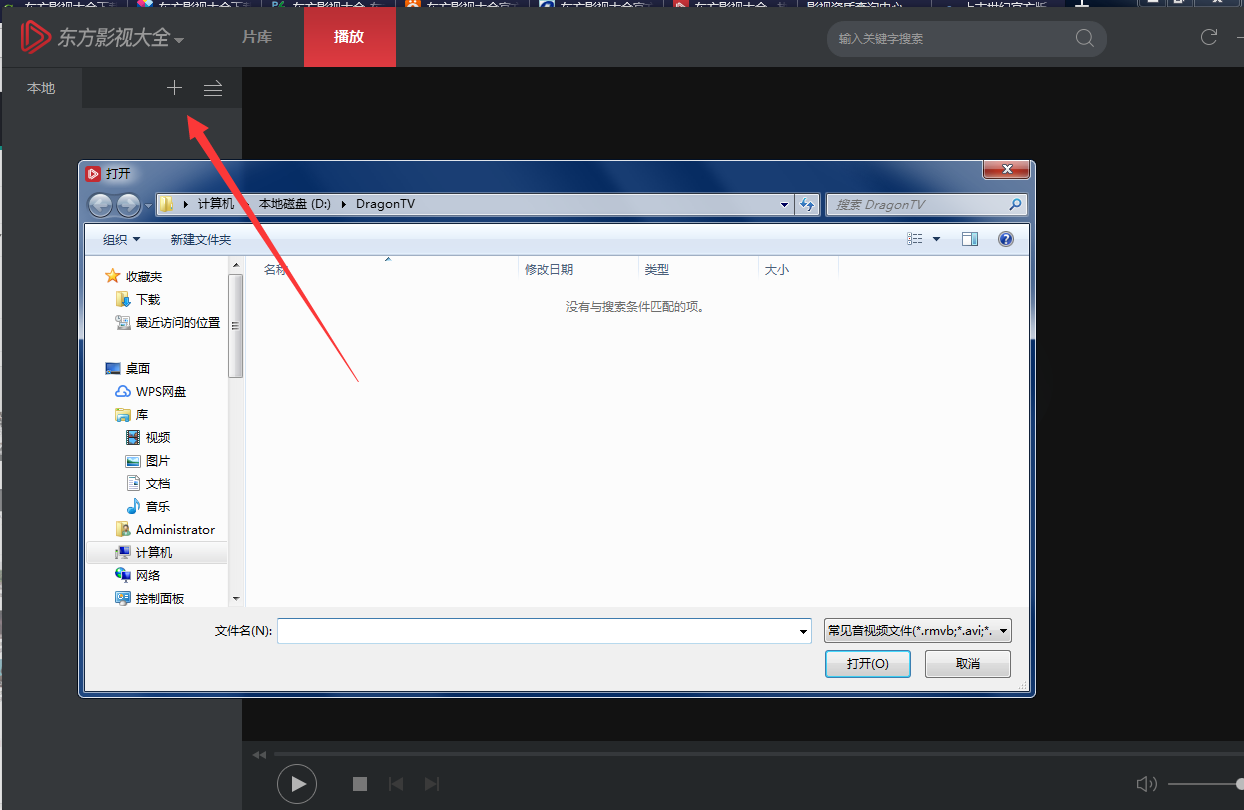
Task: Expand the view options dropdown arrow
Action: (937, 239)
